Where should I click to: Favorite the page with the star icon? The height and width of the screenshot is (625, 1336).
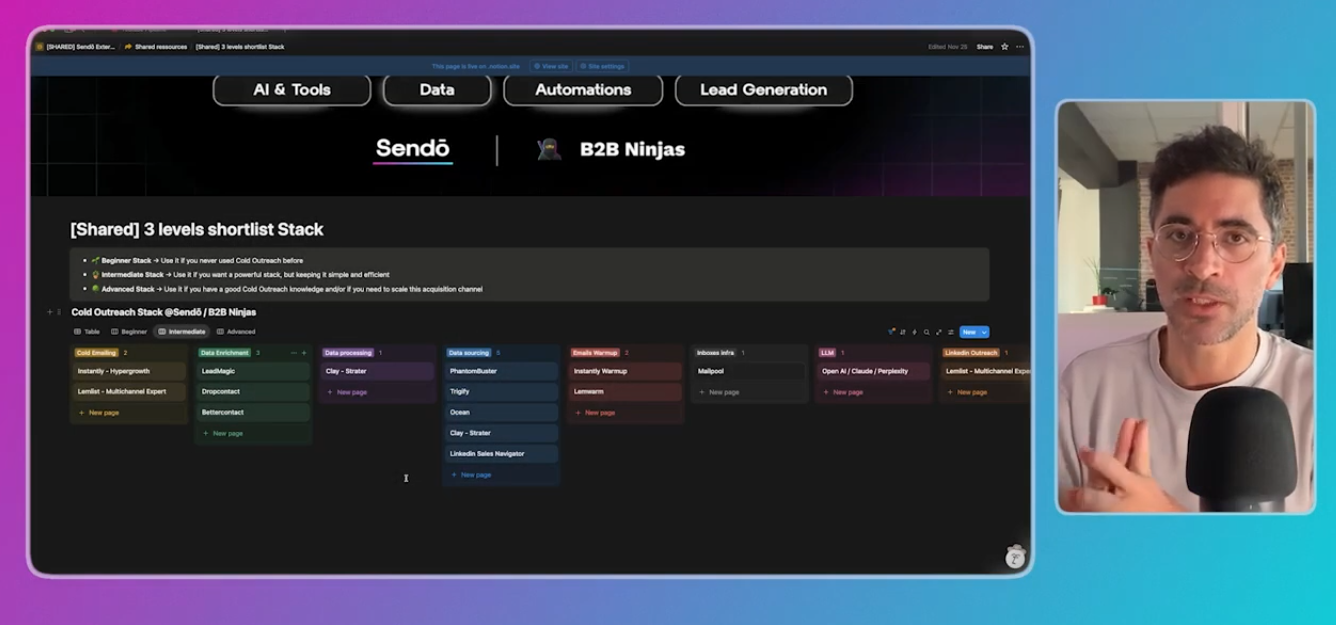point(1005,46)
